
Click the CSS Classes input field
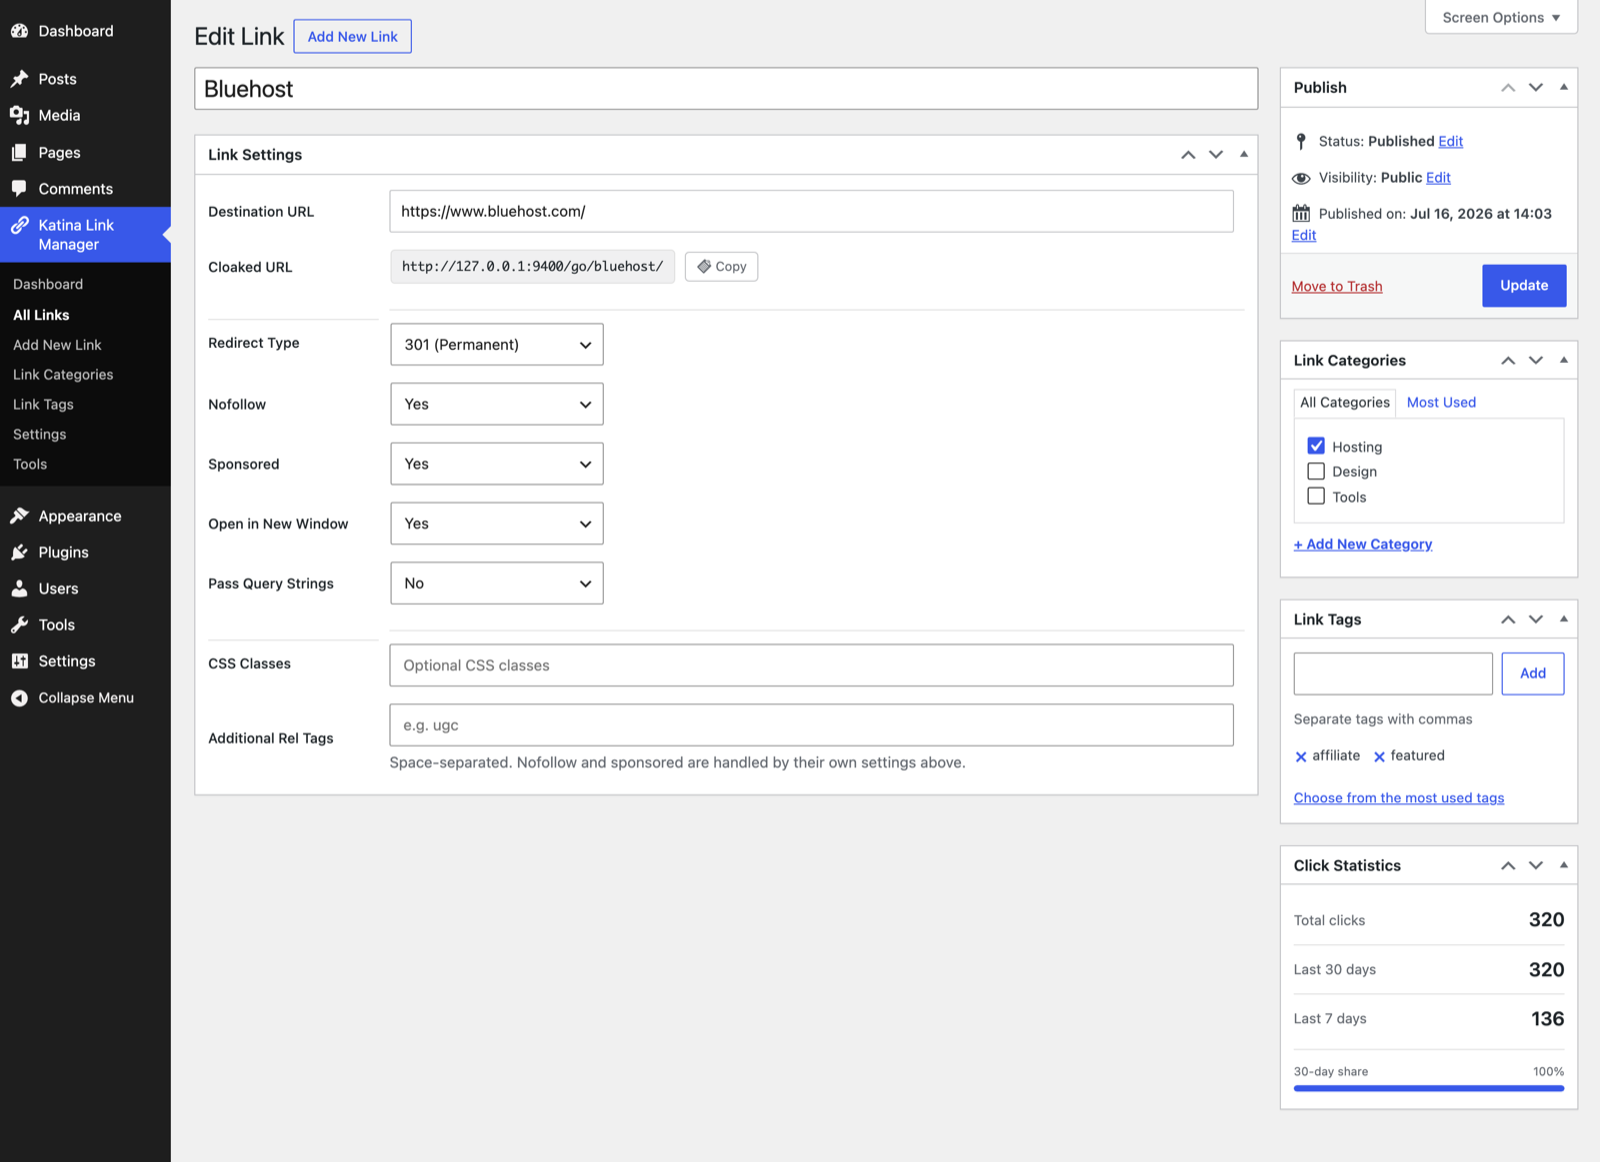(x=811, y=666)
